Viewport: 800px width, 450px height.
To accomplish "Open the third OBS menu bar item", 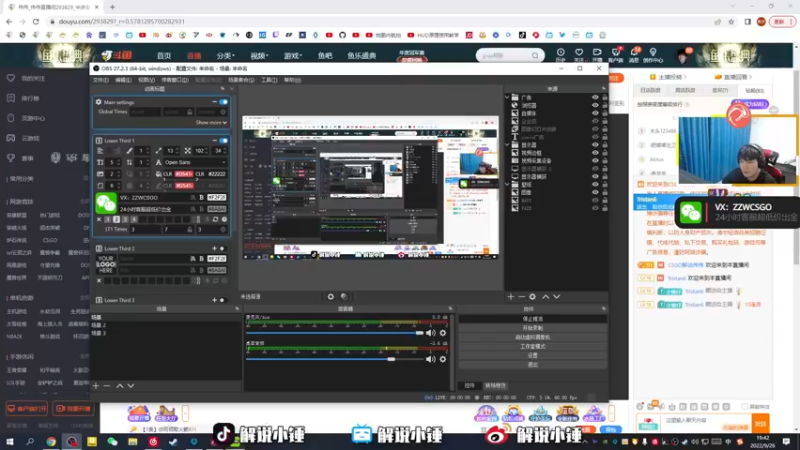I will 146,80.
